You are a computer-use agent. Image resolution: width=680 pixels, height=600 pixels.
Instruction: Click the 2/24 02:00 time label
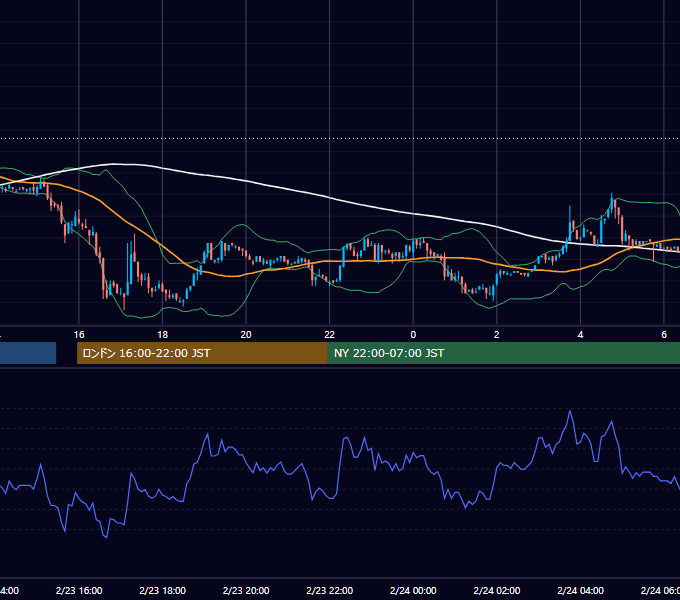(x=497, y=590)
